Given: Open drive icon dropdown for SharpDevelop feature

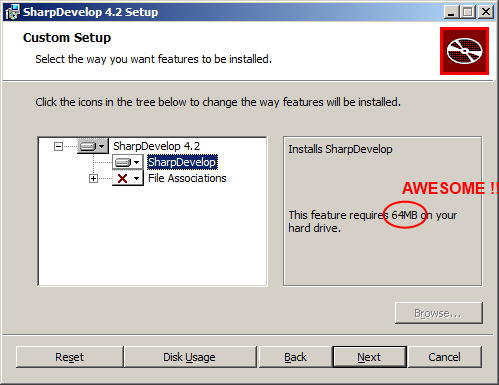Looking at the screenshot, I should click(x=128, y=162).
